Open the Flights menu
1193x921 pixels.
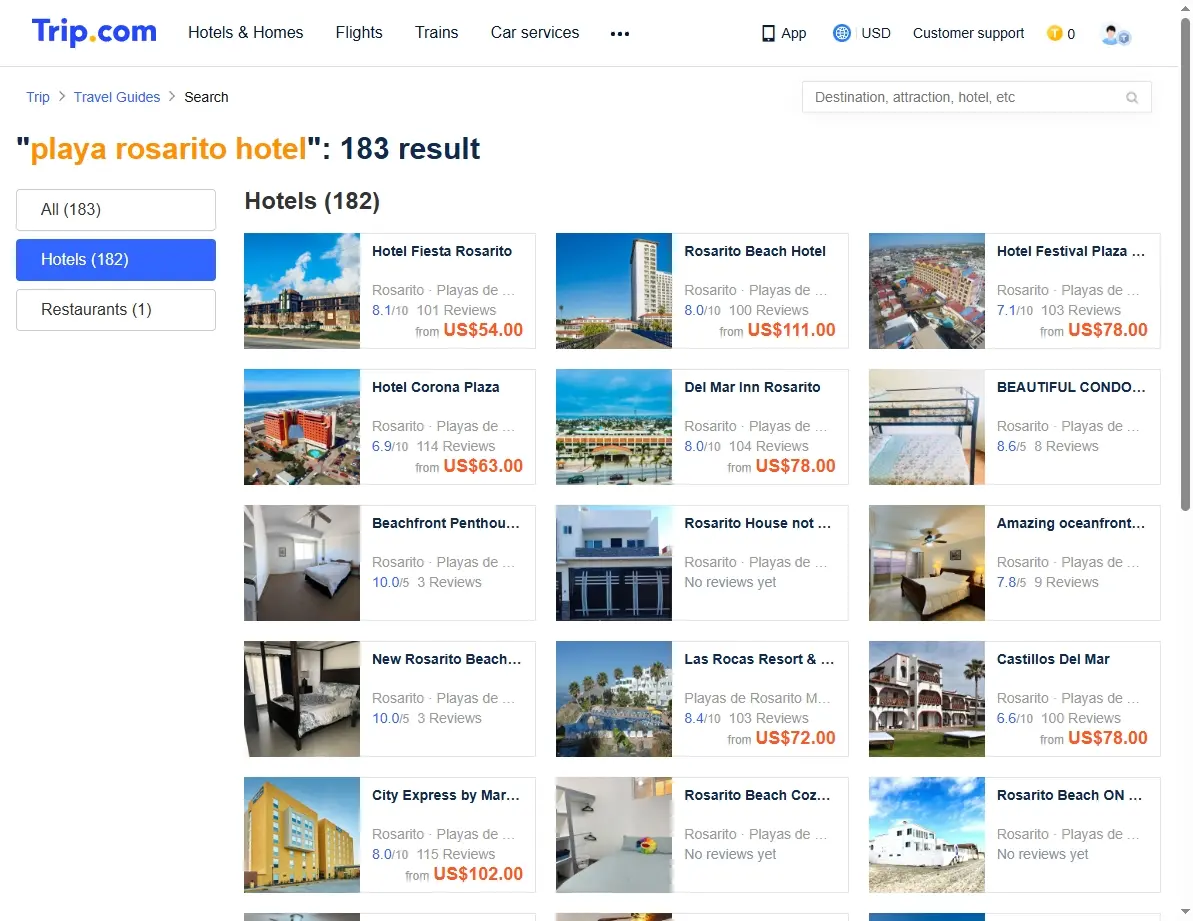tap(359, 33)
